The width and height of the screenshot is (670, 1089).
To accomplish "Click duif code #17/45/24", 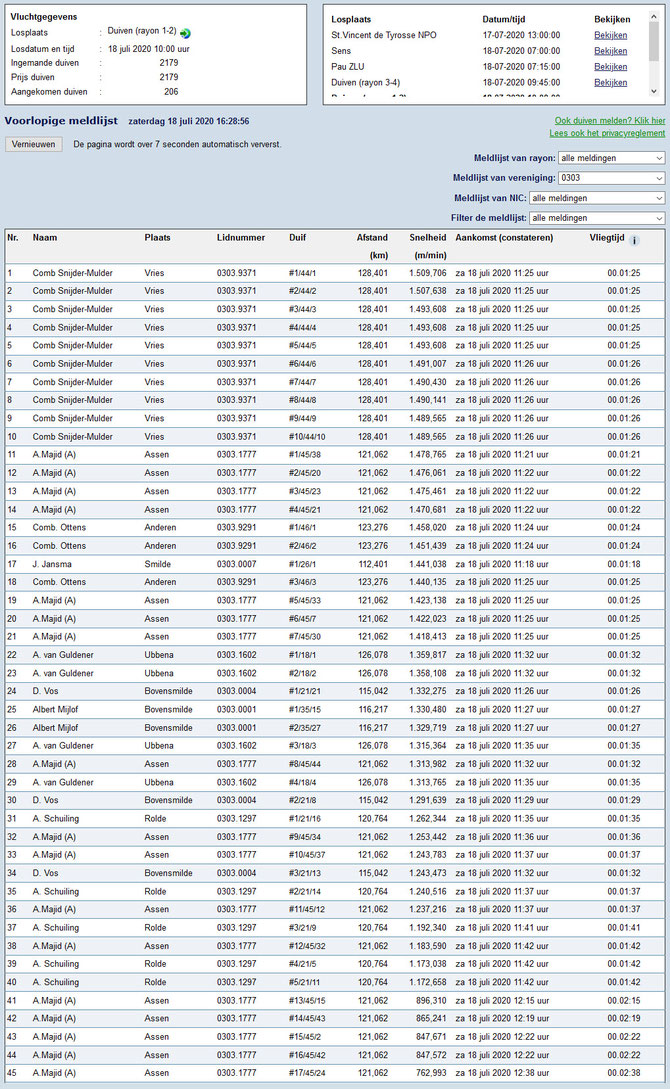I will (307, 1073).
